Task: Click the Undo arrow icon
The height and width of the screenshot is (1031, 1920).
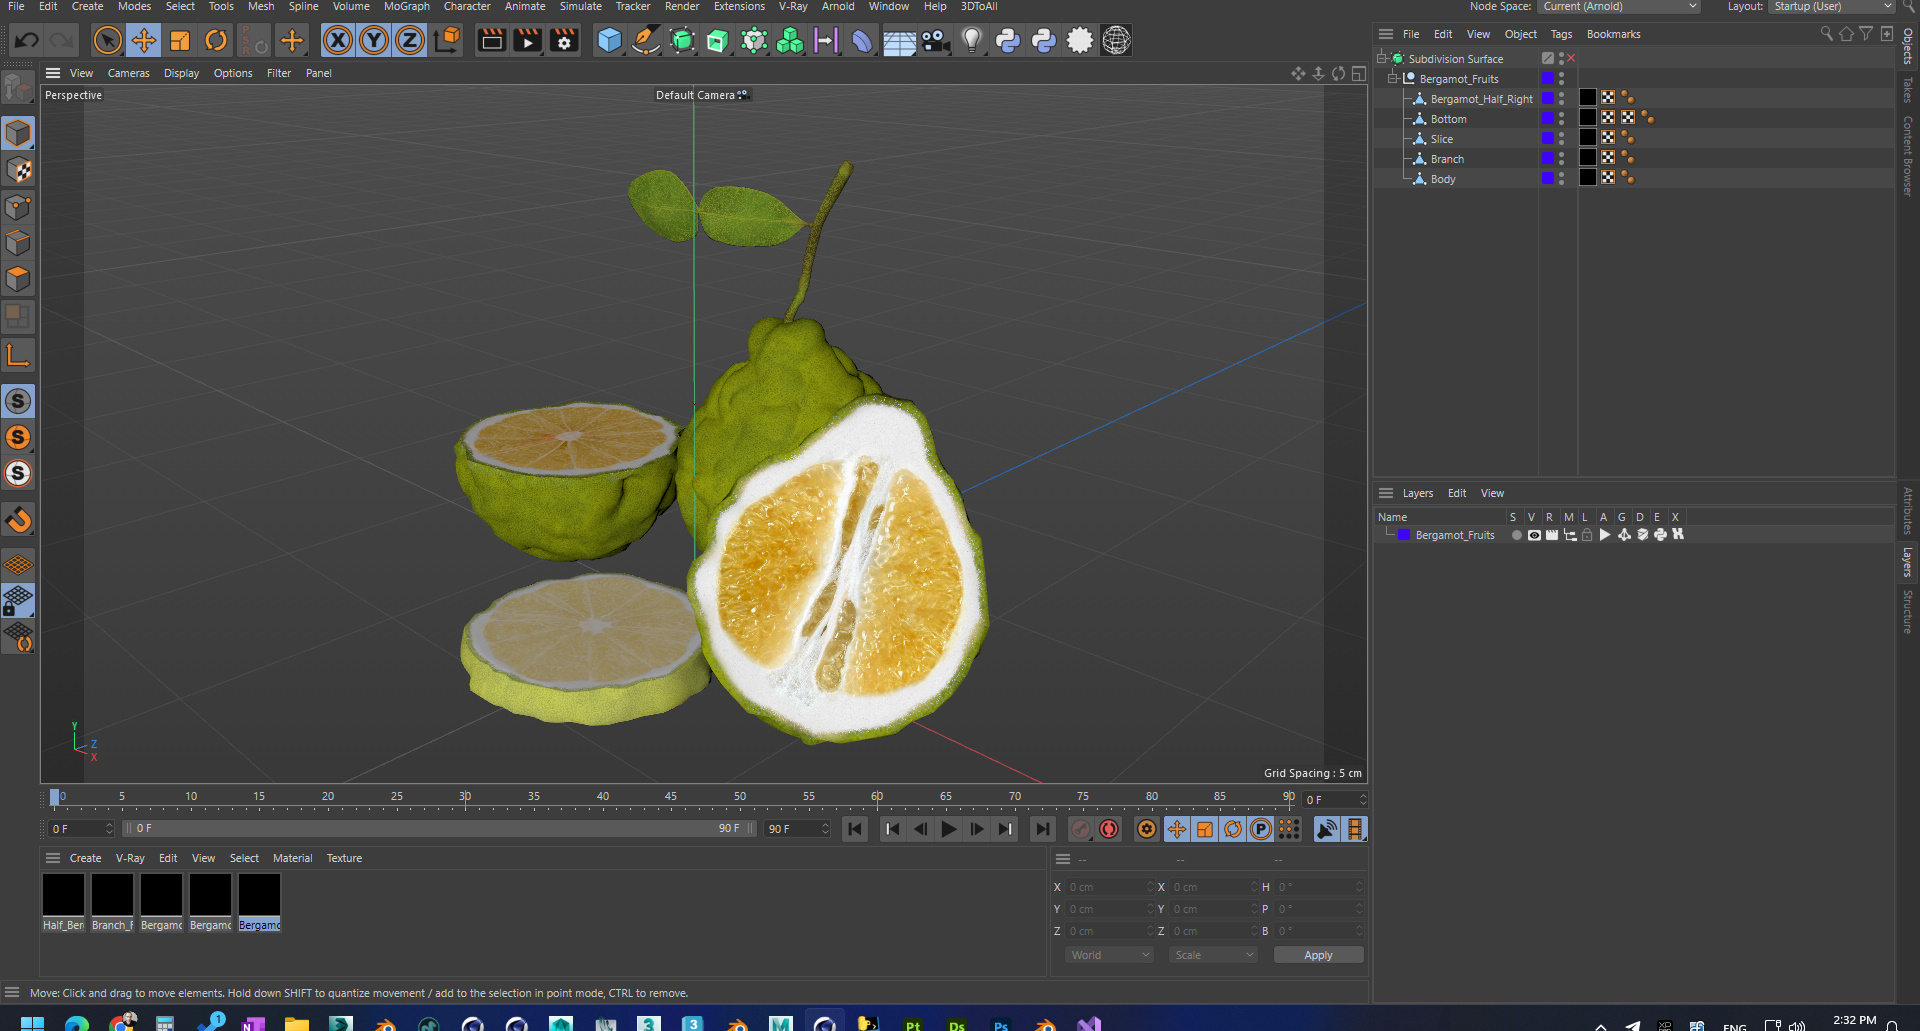Action: click(x=27, y=41)
